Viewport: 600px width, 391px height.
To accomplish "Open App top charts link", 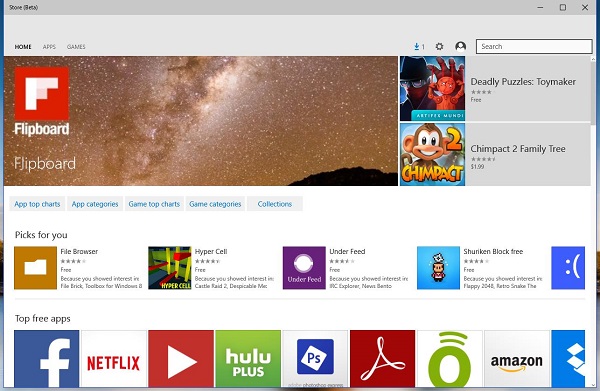I will [x=37, y=204].
